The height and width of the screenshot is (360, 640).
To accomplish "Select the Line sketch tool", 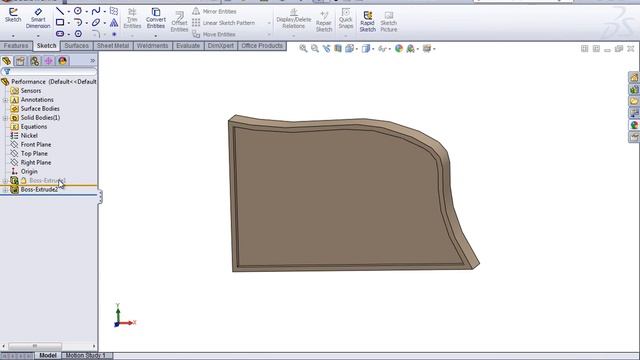I will click(x=60, y=11).
